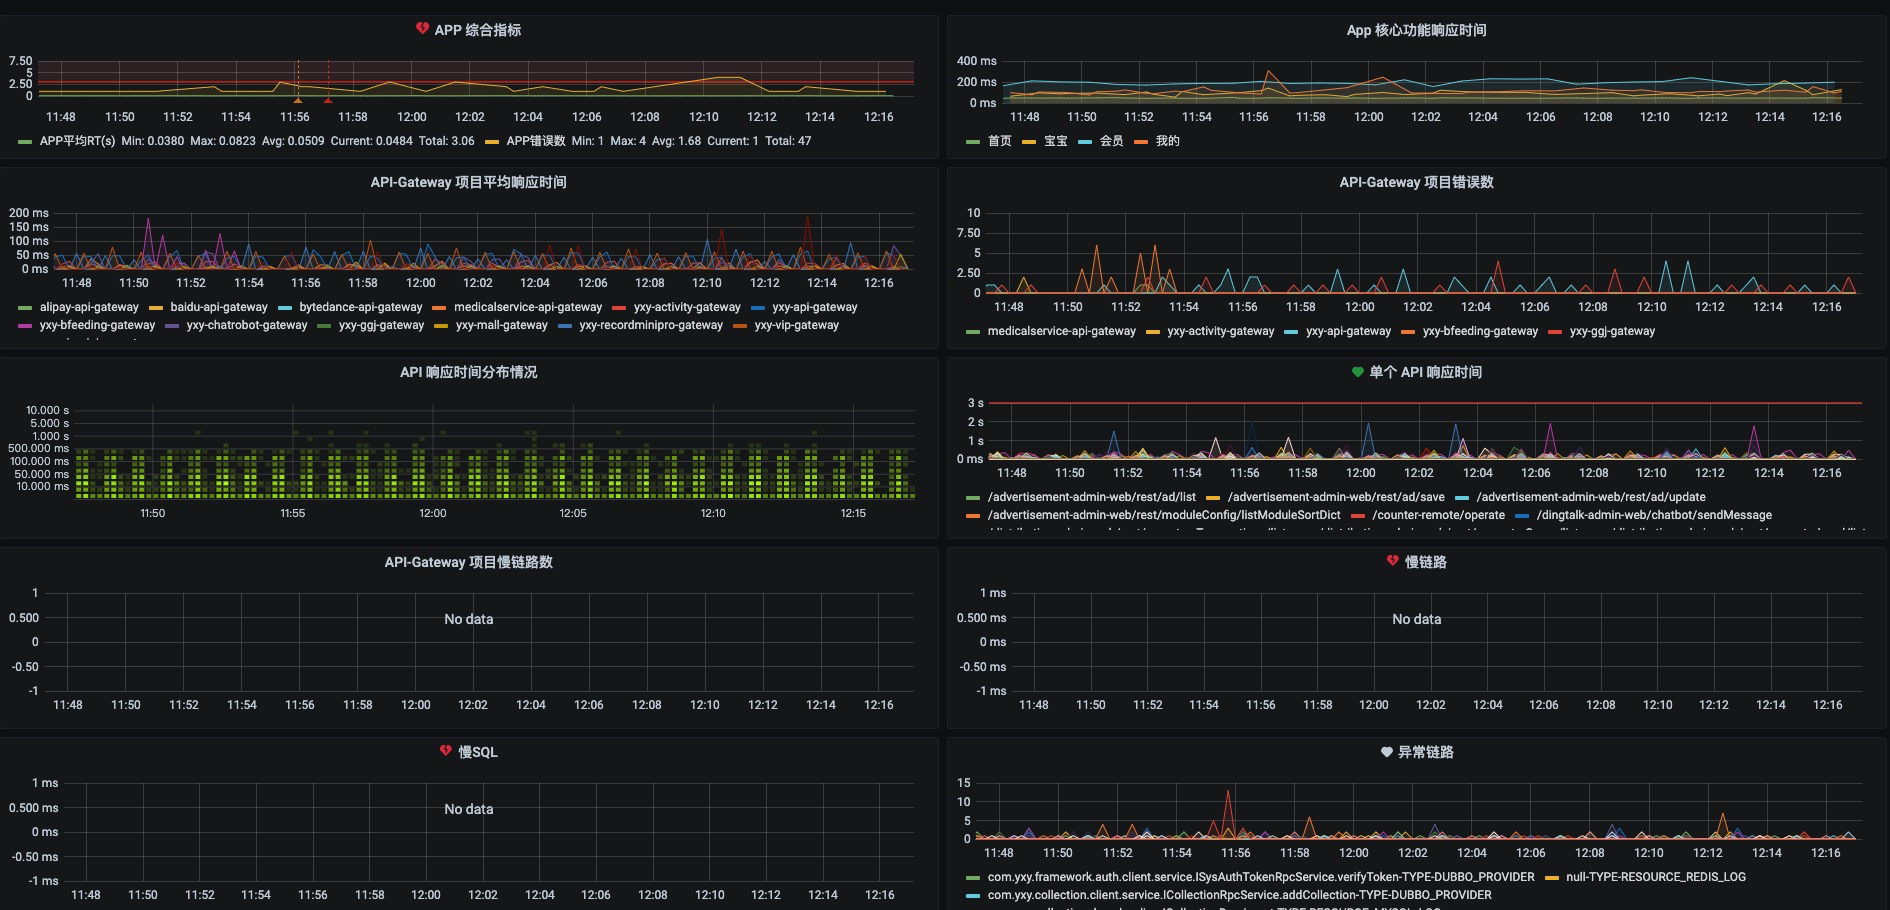Toggle bytedance-api-gateway series in the legend
1890x910 pixels.
tap(361, 307)
